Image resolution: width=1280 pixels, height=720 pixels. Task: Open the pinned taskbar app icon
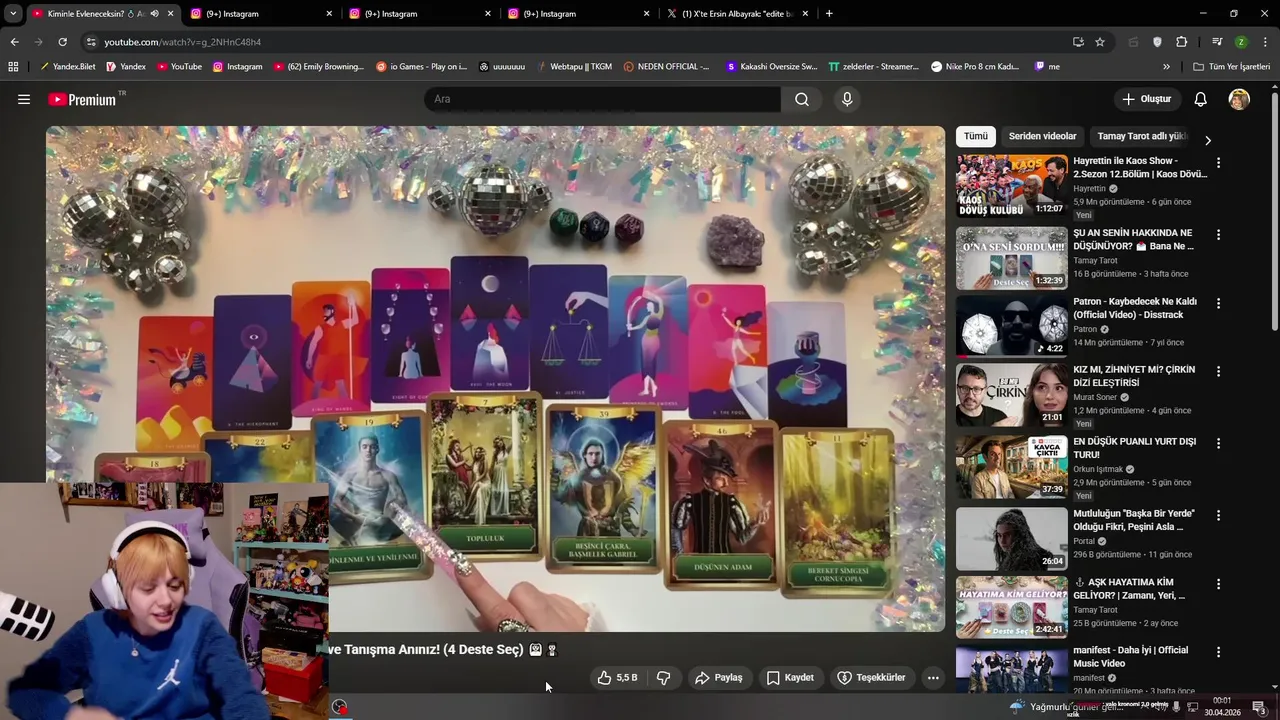(340, 707)
